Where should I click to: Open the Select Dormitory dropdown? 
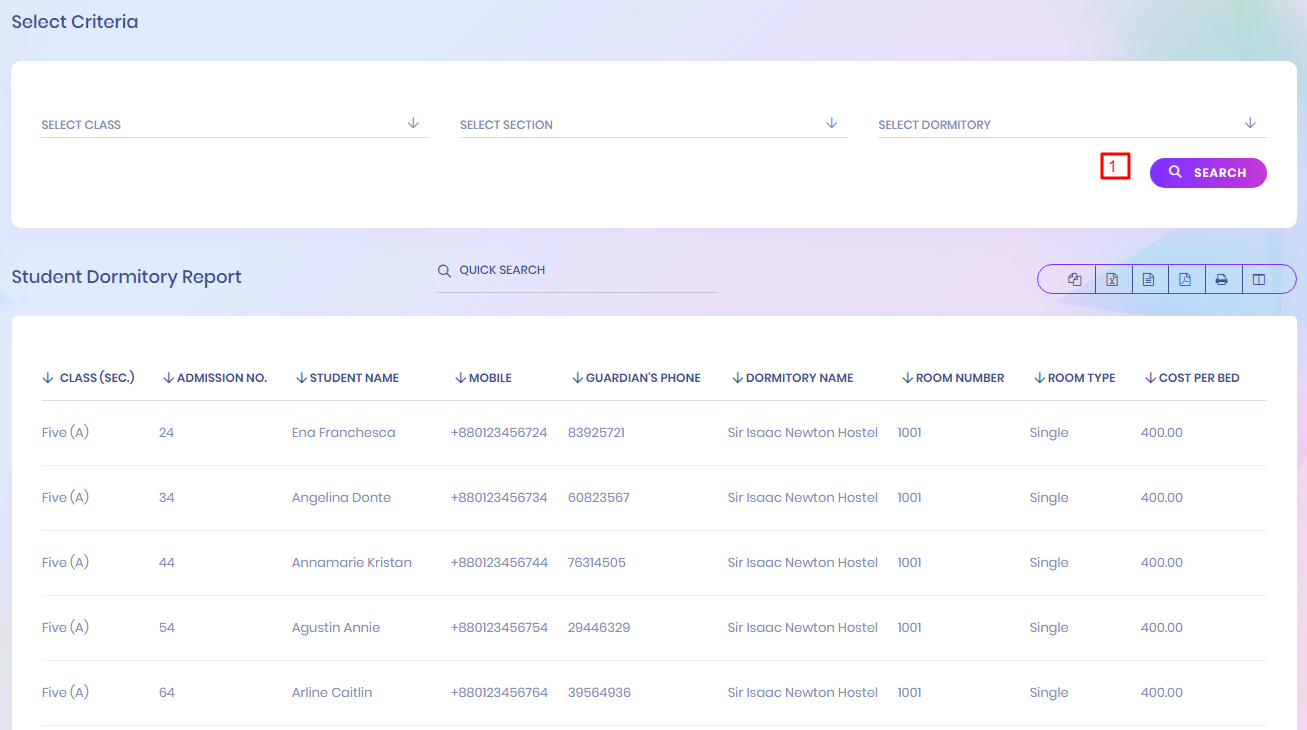[1071, 124]
